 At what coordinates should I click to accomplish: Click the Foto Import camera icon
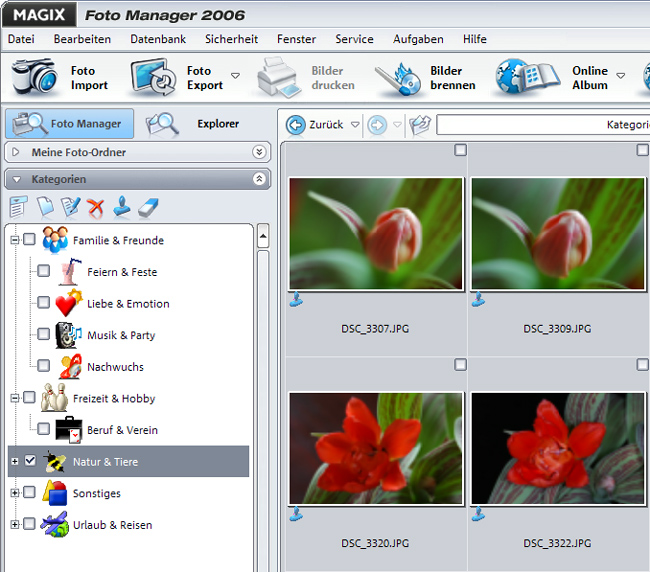point(34,78)
